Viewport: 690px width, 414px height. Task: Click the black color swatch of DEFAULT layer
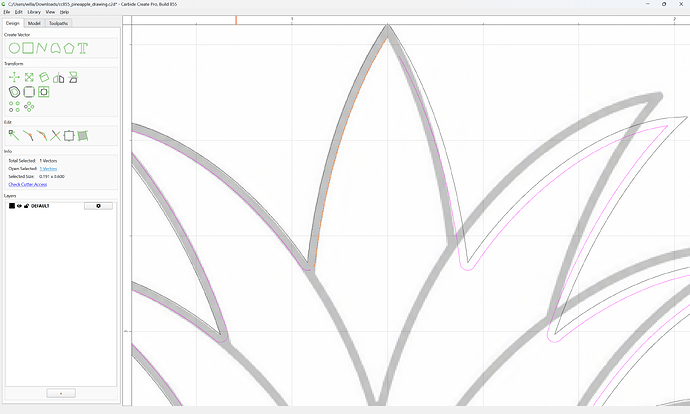click(x=12, y=206)
